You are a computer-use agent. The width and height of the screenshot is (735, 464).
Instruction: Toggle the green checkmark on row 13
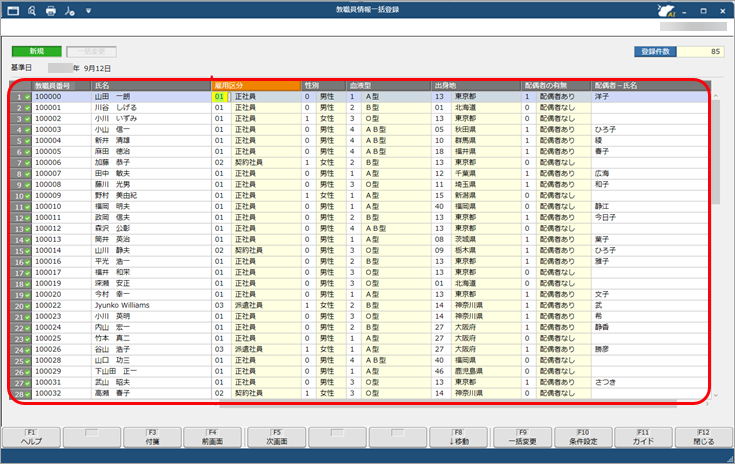click(27, 228)
